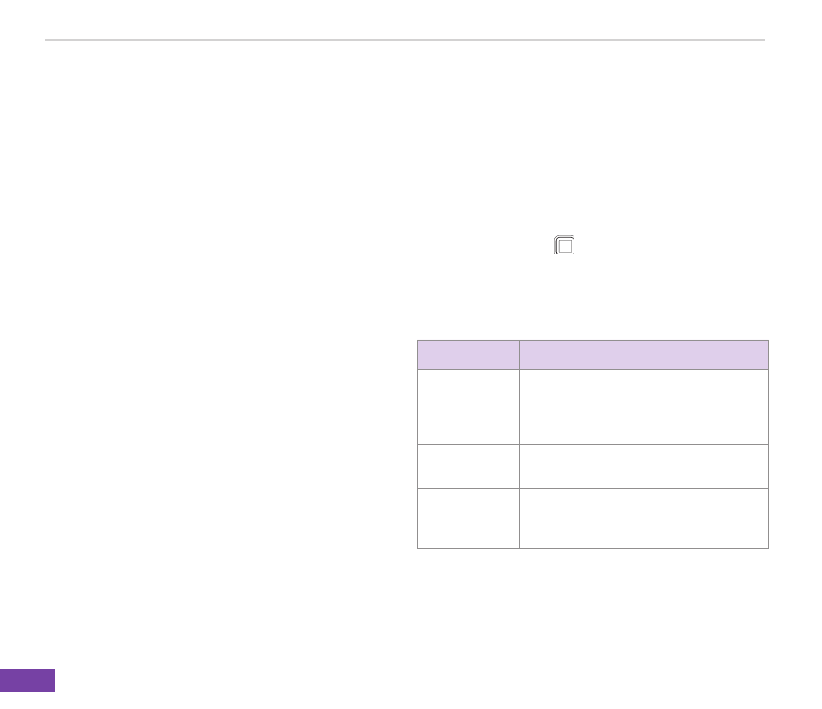Viewport: 822px width, 709px height.
Task: Click the last row's wide right cell
Action: click(x=643, y=518)
